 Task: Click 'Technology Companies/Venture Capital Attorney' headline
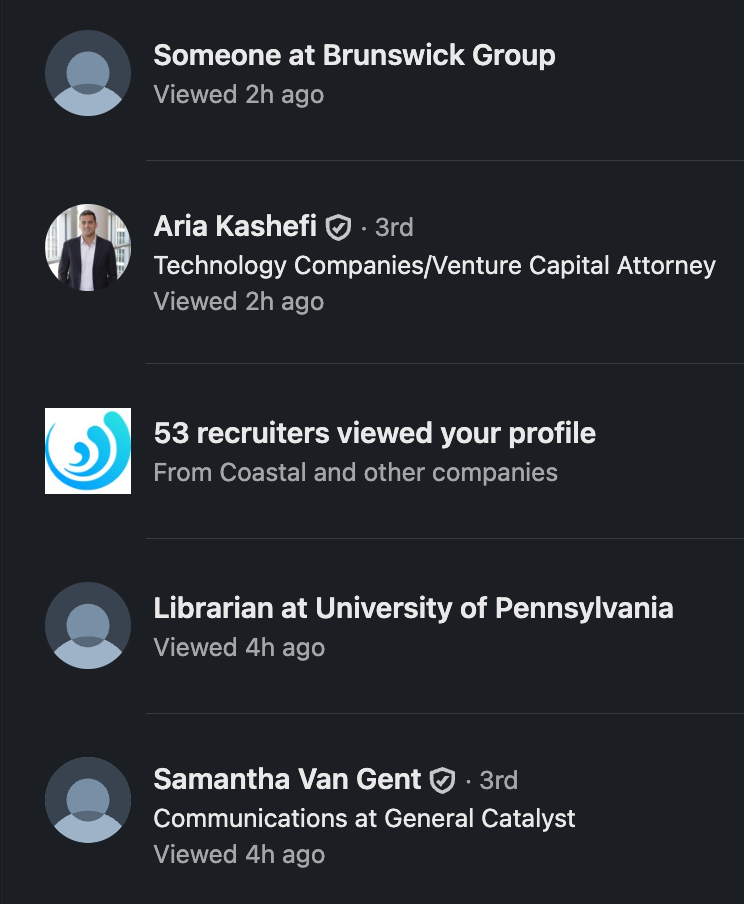434,266
